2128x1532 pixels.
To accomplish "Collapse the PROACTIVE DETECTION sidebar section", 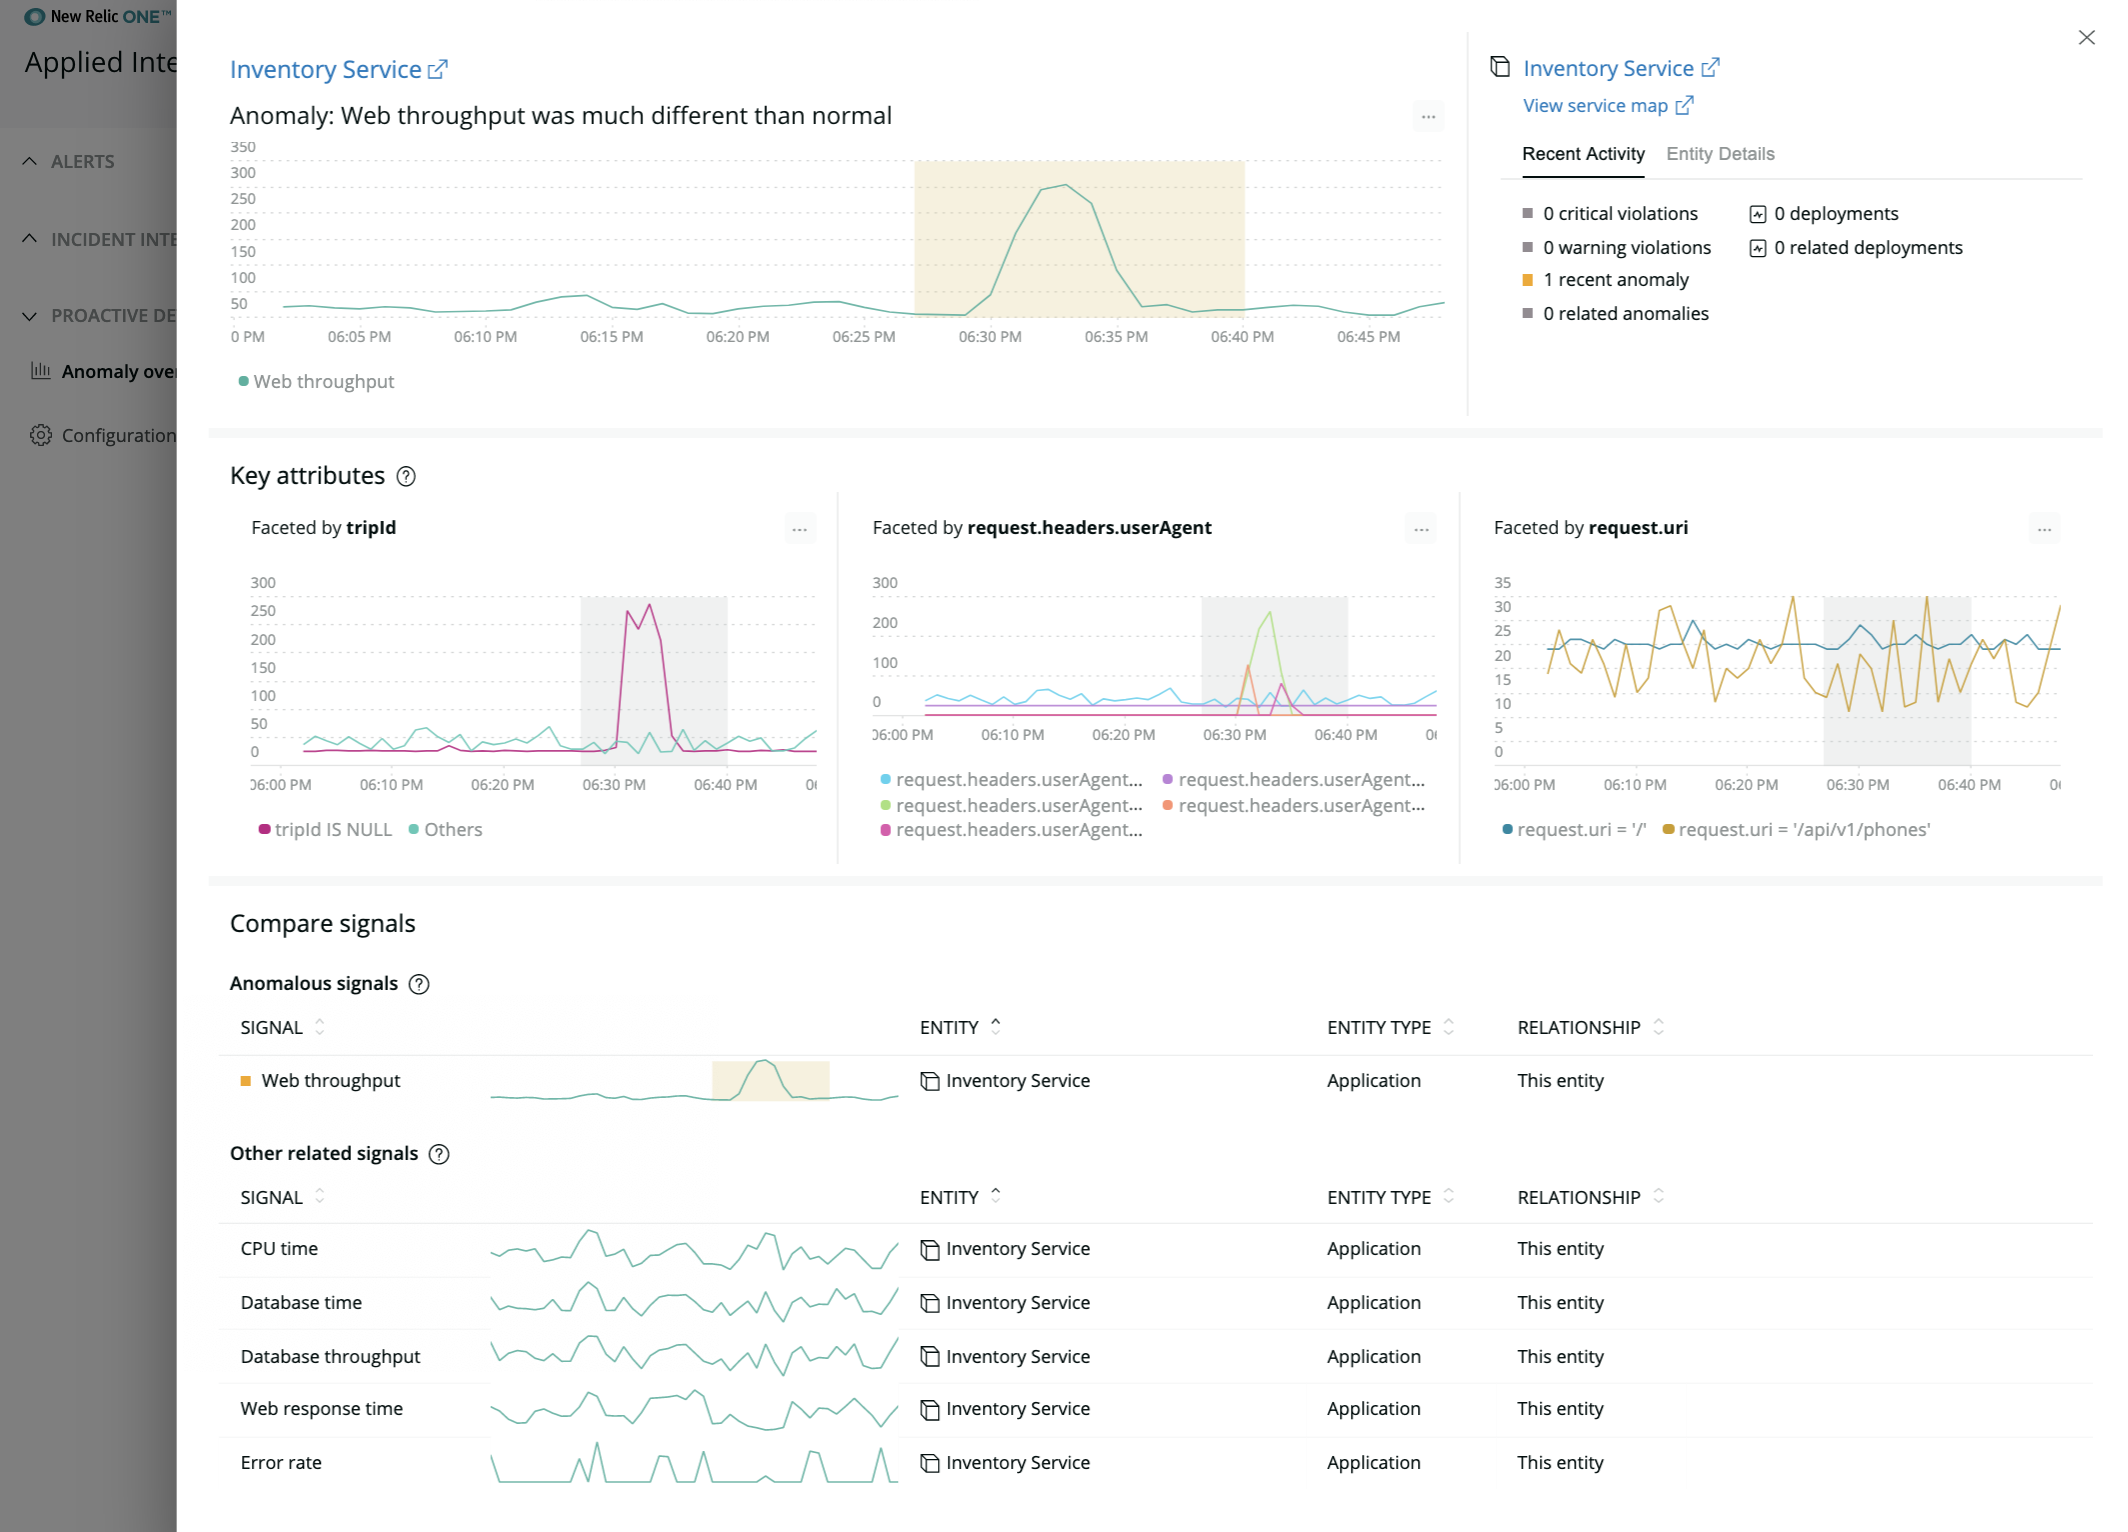I will click(x=30, y=316).
